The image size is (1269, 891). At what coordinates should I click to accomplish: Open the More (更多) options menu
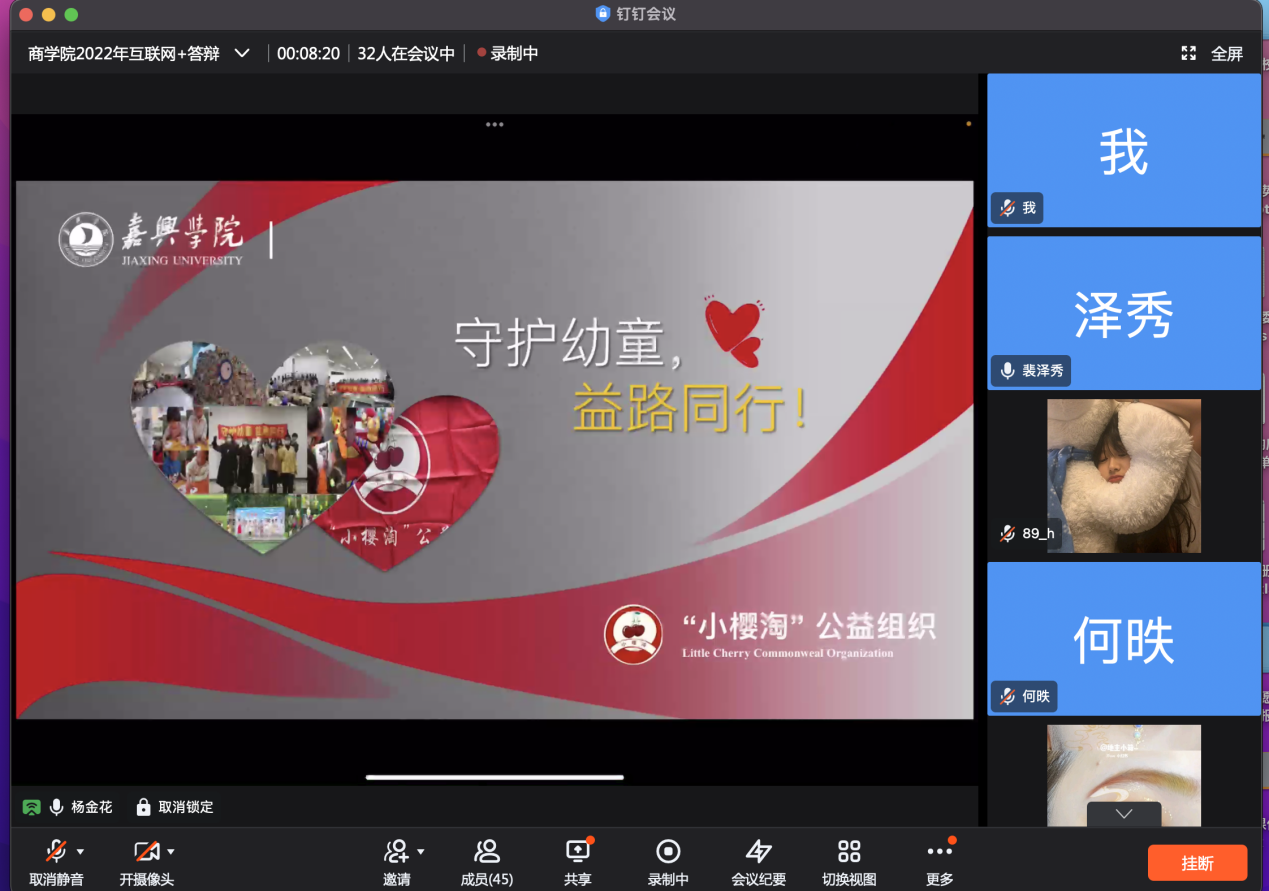939,851
